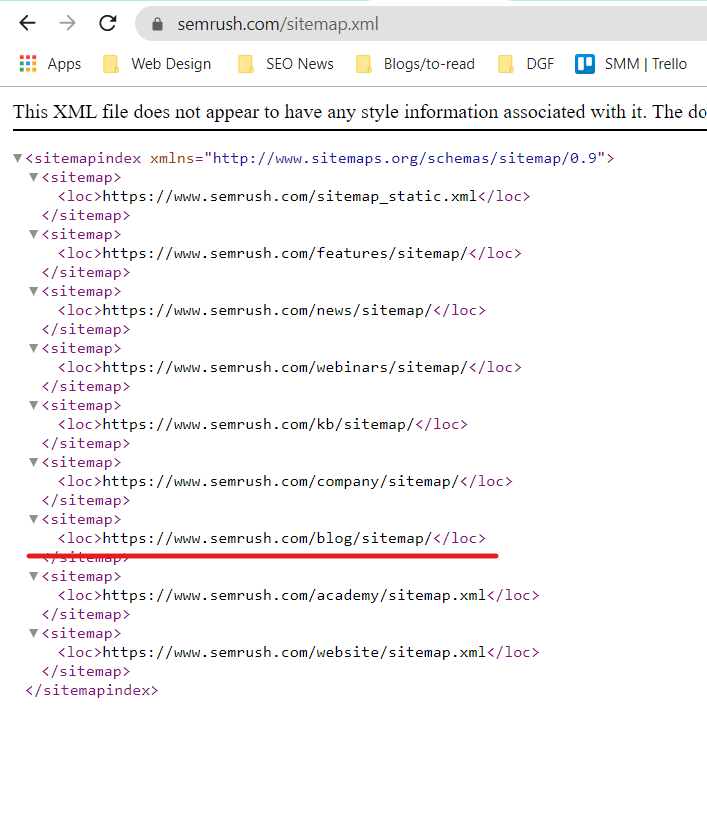Open the Web Design bookmarks folder
The width and height of the screenshot is (707, 817).
click(157, 64)
